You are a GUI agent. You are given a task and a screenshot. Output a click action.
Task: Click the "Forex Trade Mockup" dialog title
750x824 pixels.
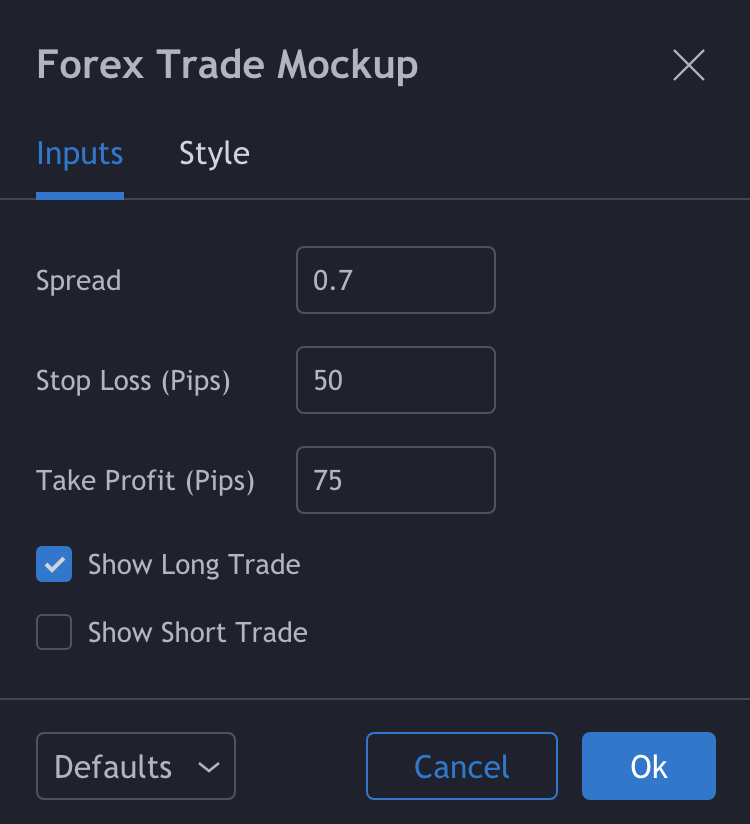tap(227, 66)
